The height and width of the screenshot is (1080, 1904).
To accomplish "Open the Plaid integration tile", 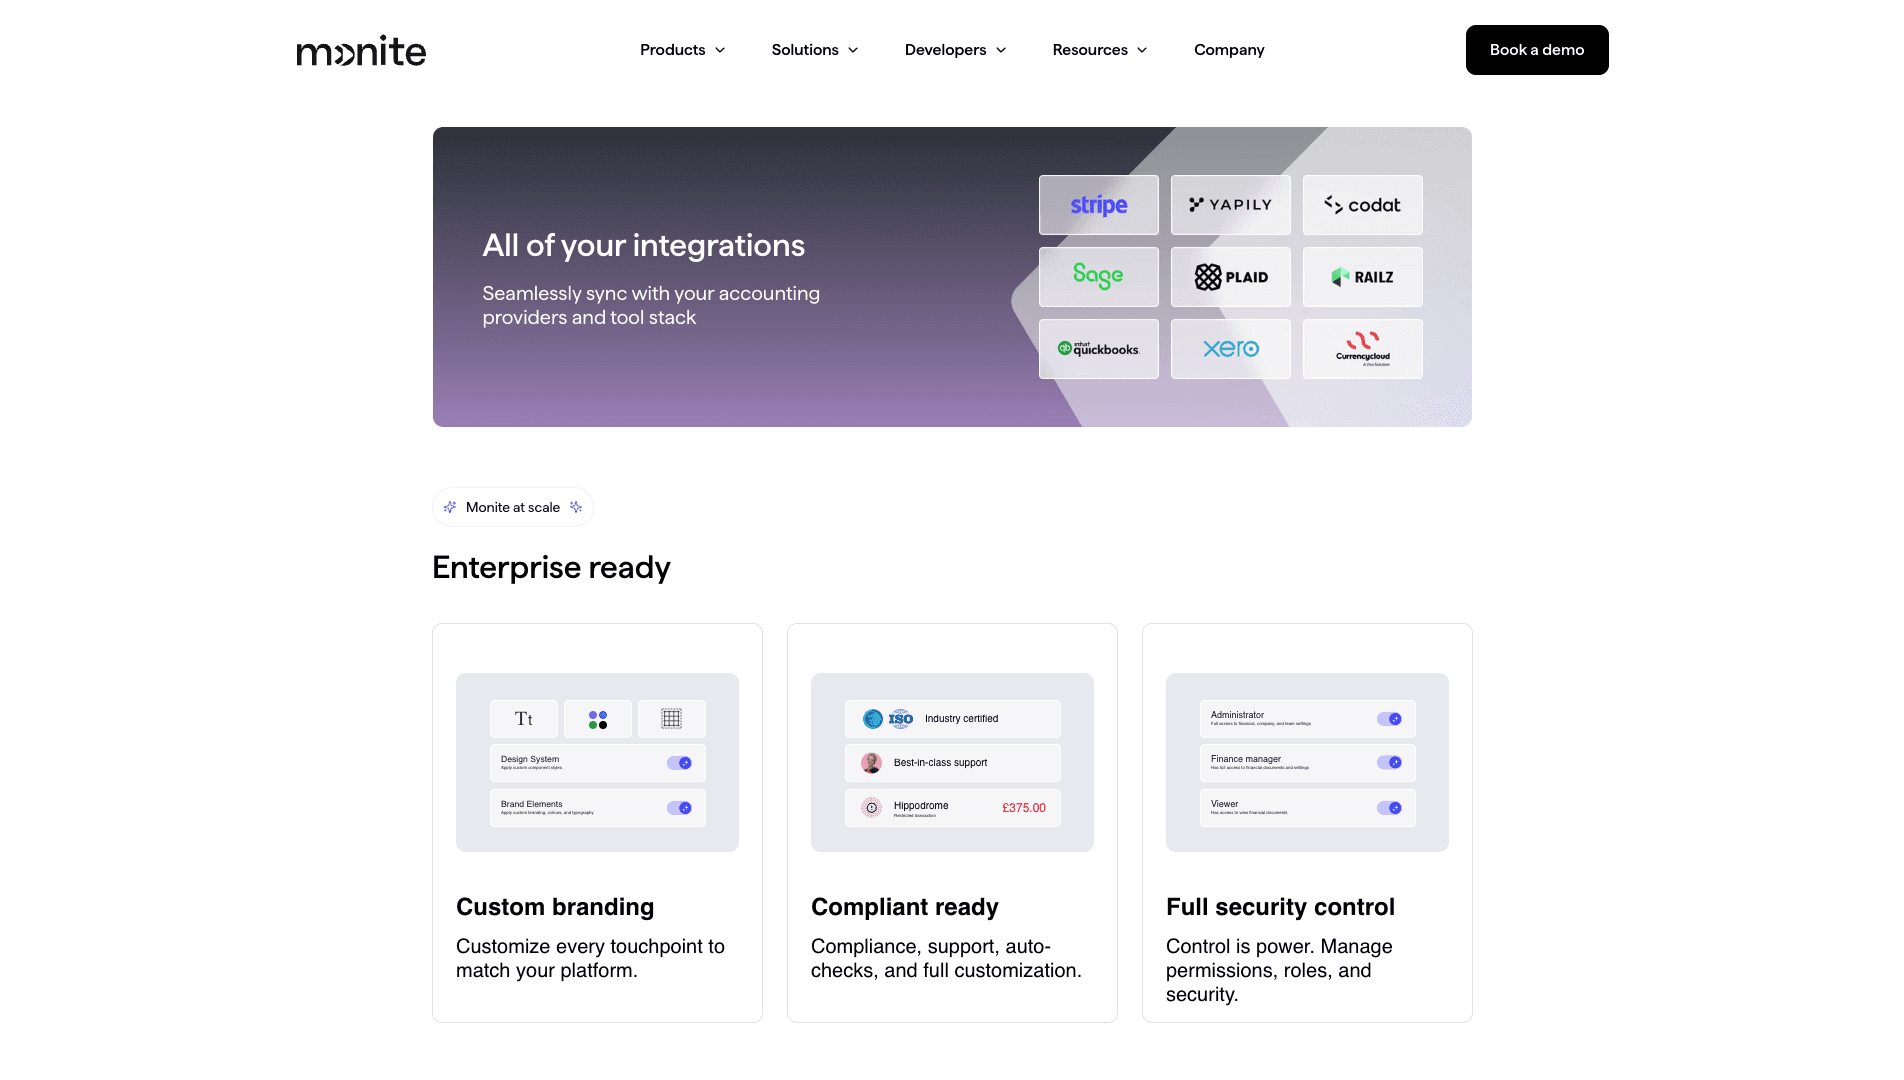I will coord(1230,277).
